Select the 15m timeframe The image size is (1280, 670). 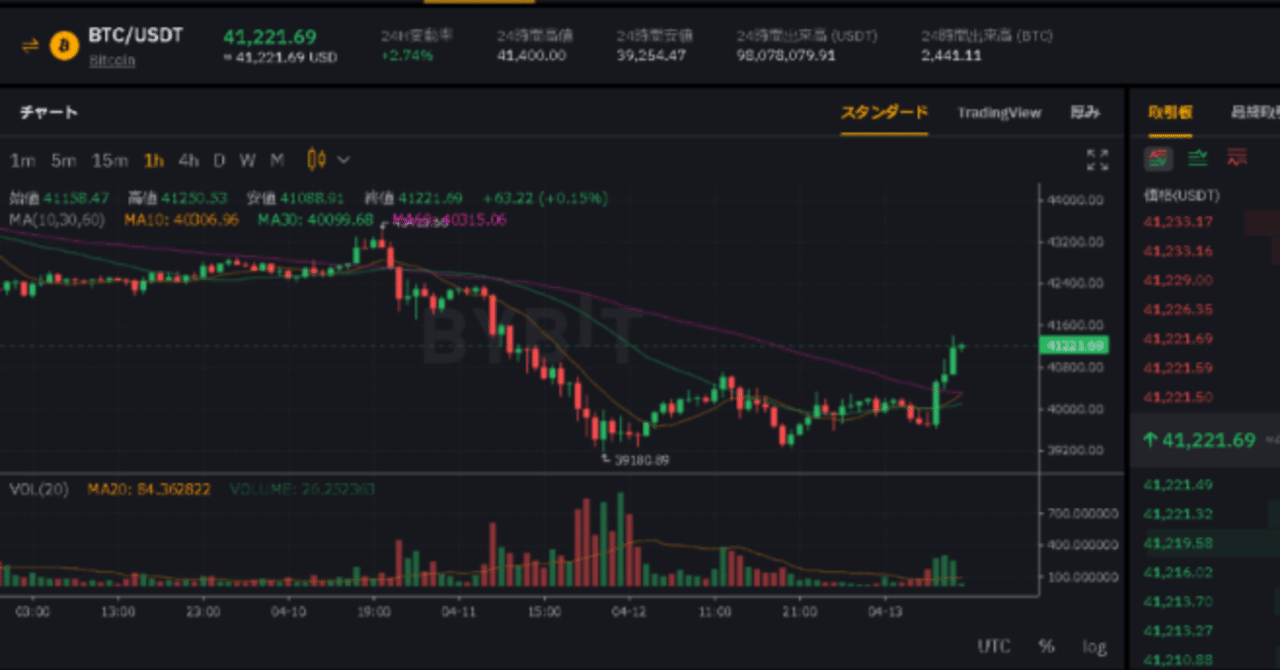pos(109,160)
